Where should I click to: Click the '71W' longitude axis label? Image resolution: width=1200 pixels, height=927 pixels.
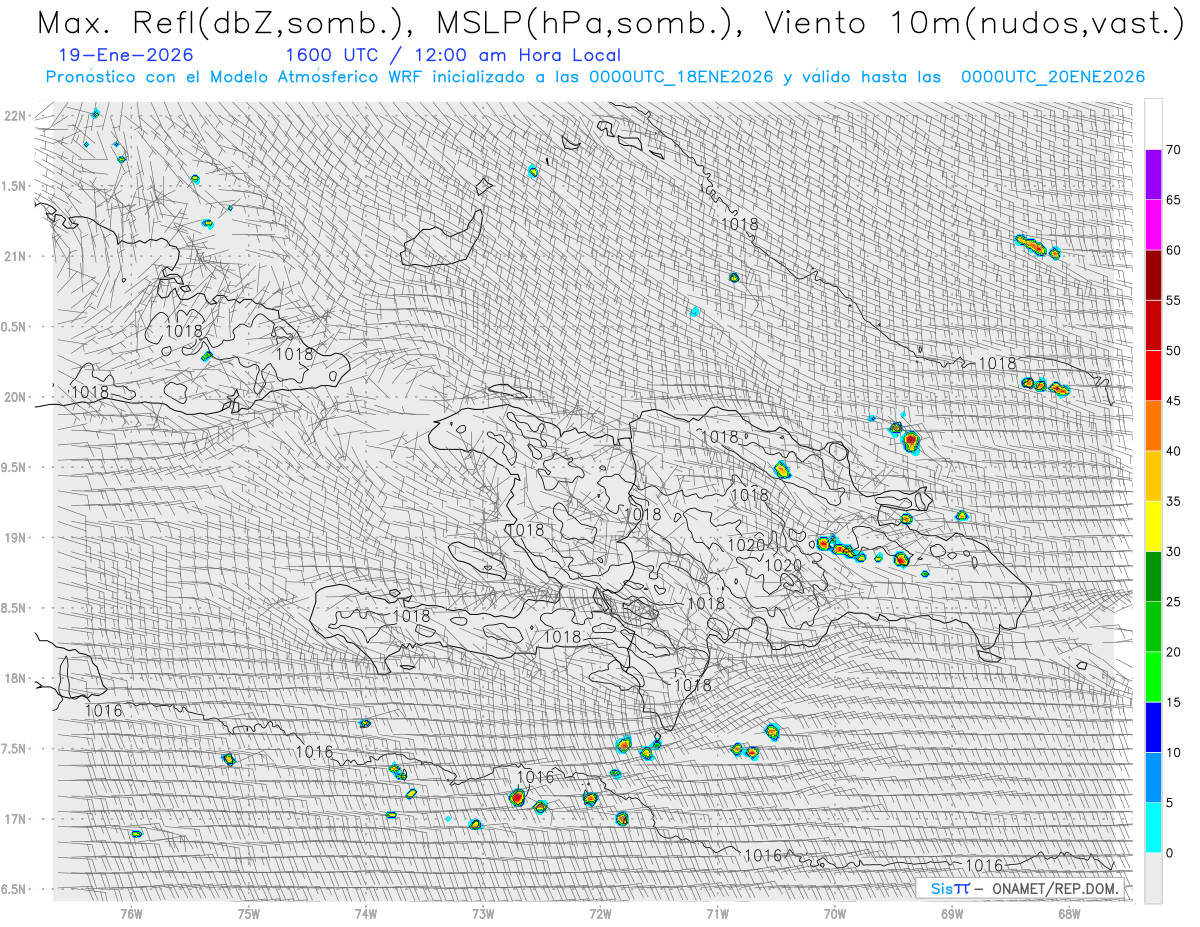(x=717, y=913)
